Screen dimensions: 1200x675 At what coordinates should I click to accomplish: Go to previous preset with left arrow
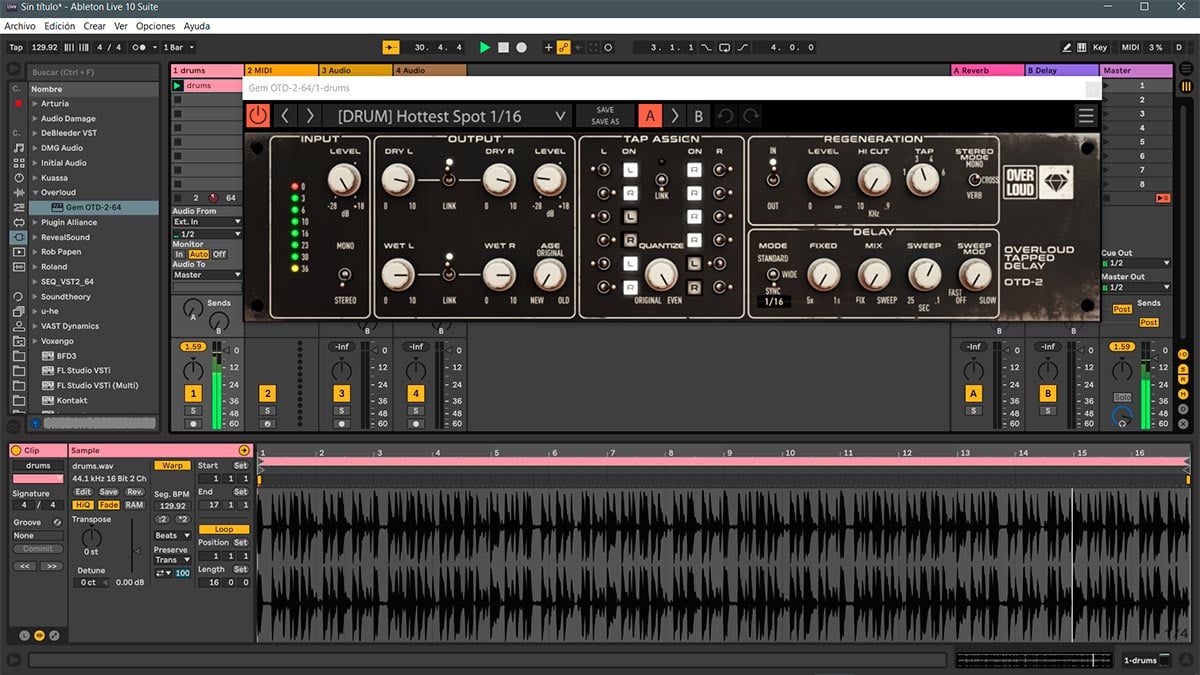285,116
